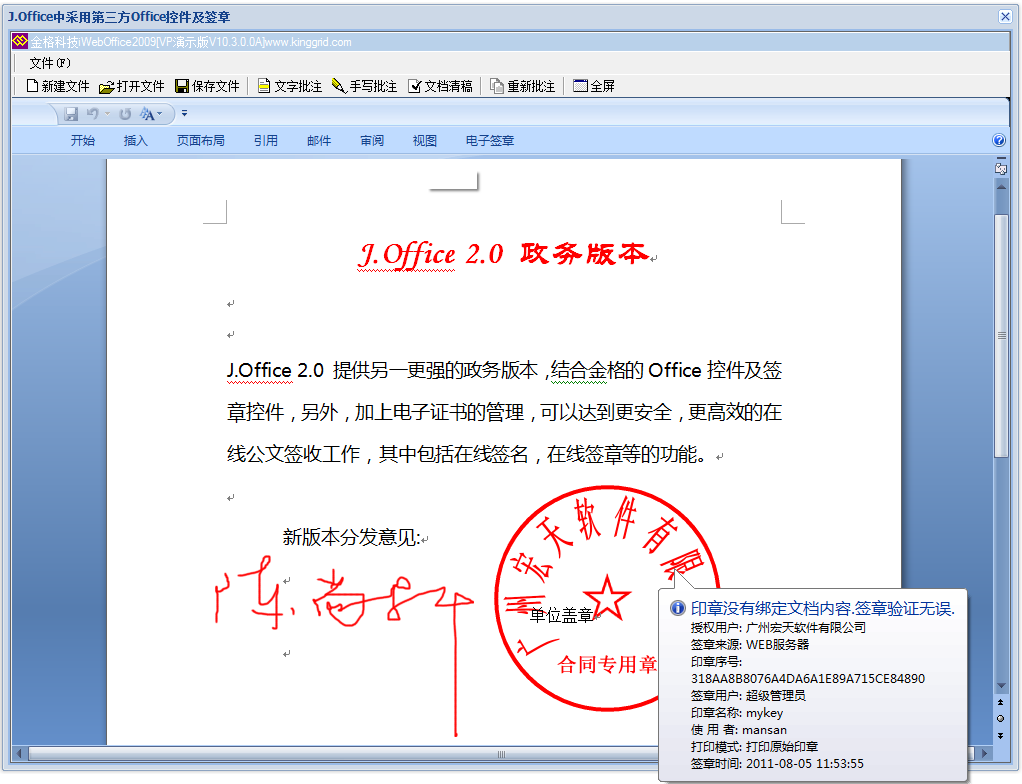Click the red 合同专用章 company seal
The image size is (1022, 784).
607,598
